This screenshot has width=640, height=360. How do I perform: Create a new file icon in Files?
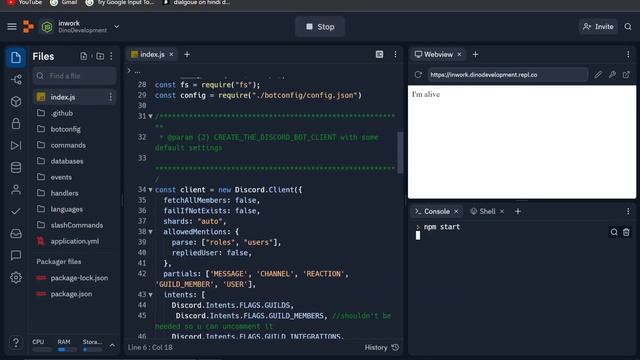point(84,56)
